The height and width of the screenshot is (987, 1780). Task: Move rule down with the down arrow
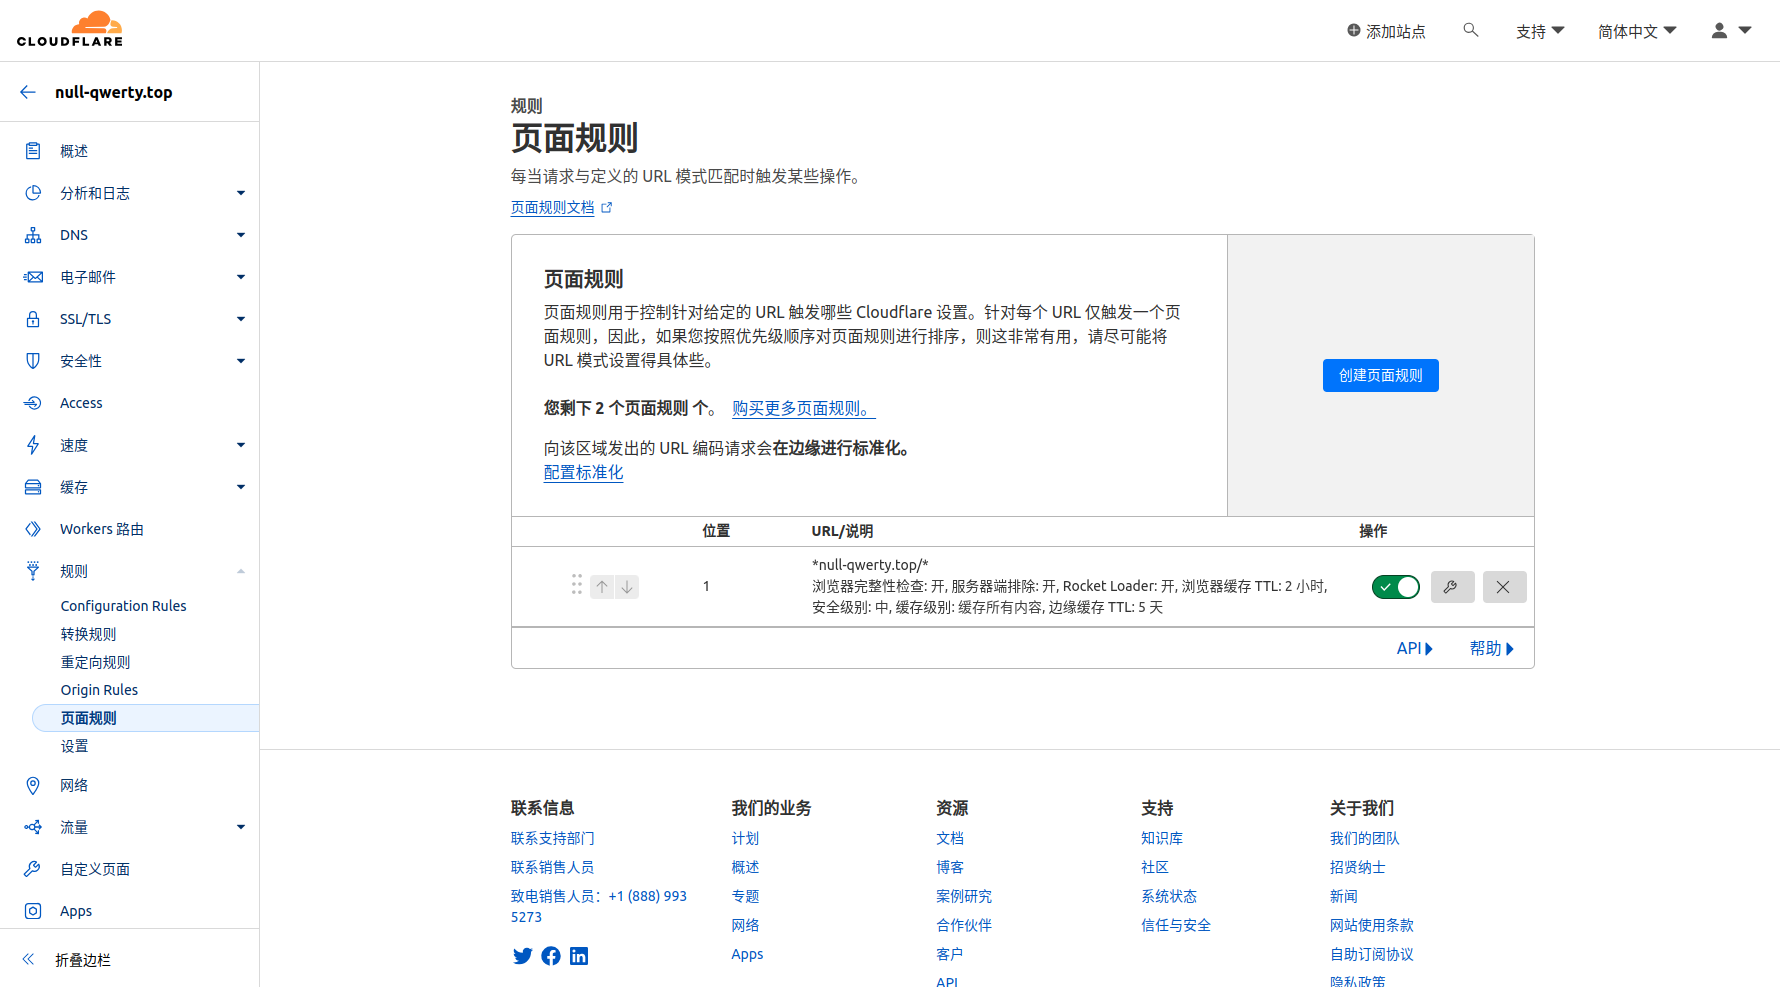626,586
